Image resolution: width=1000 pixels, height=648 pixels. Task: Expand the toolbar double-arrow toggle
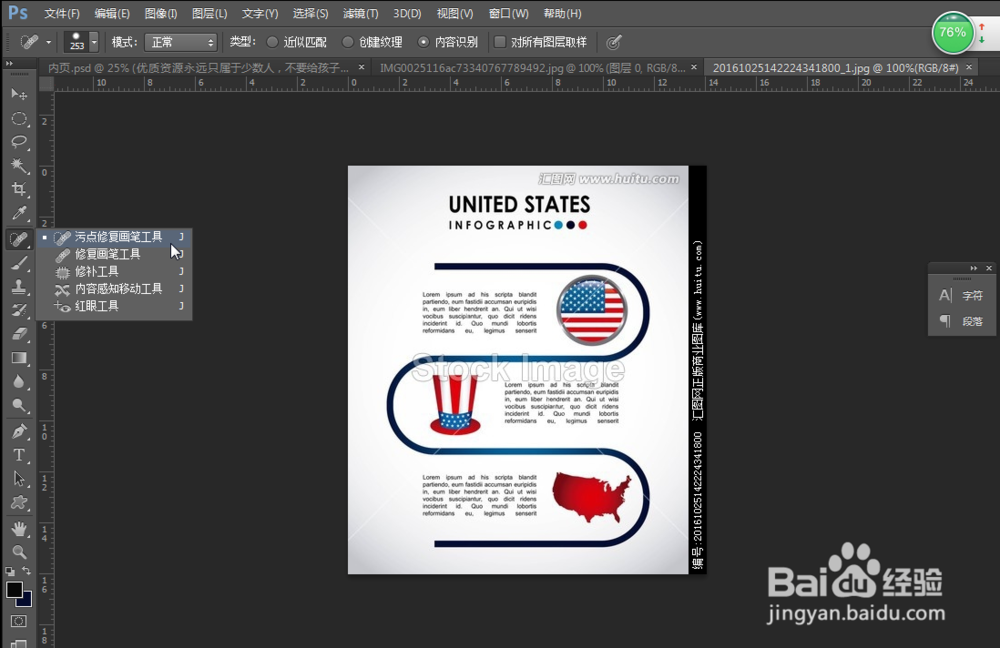[10, 63]
